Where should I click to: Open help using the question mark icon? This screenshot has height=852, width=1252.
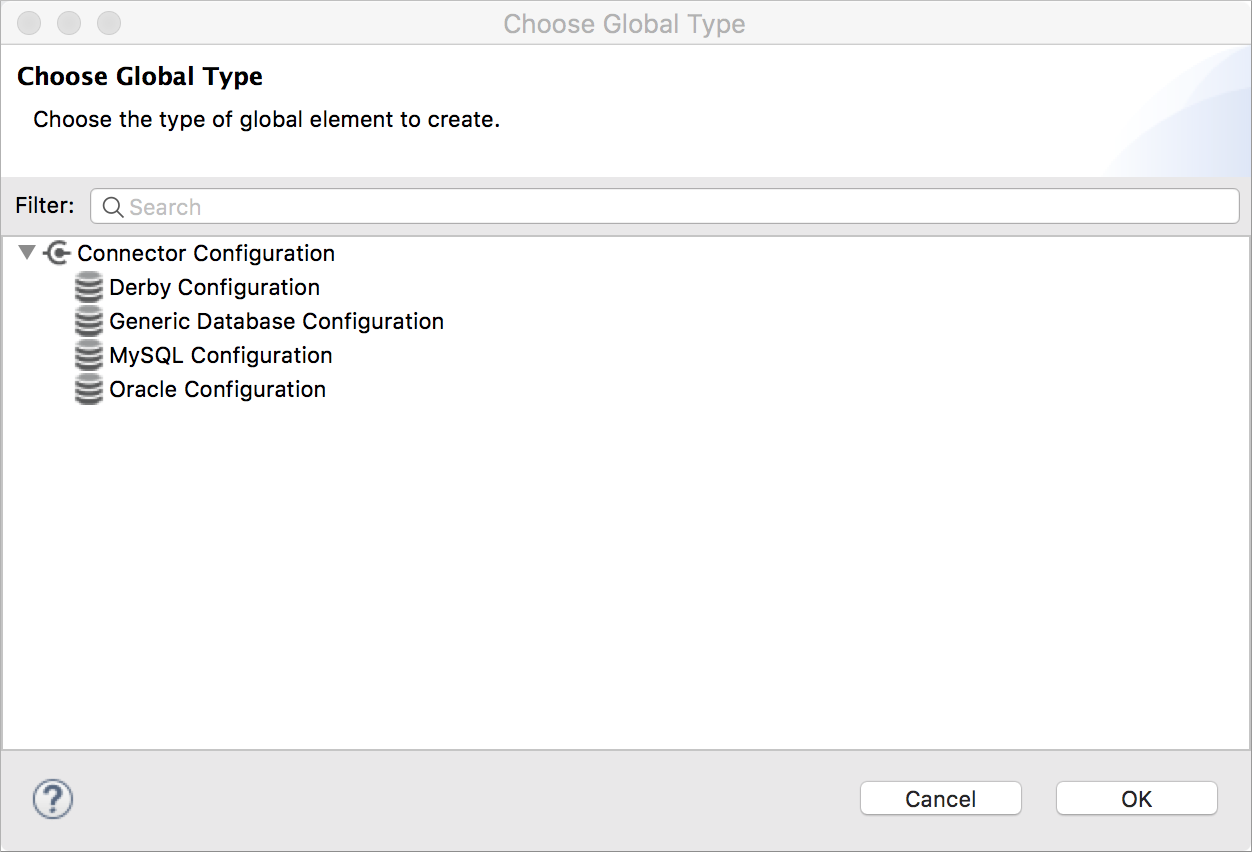52,799
